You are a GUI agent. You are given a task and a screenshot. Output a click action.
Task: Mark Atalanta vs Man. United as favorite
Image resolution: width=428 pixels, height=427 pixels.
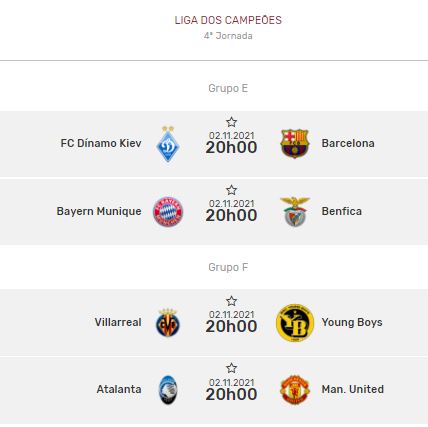click(231, 368)
